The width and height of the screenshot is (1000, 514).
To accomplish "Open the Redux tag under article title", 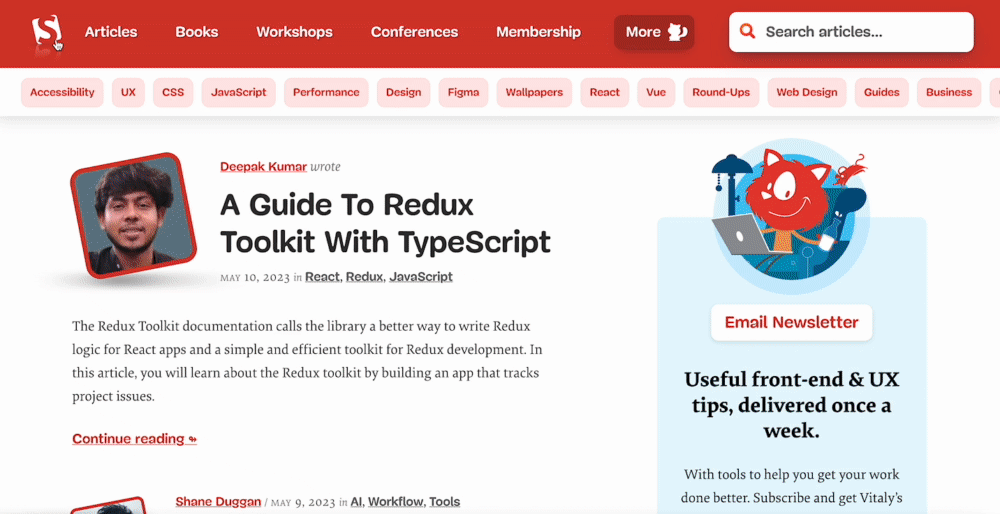I will pyautogui.click(x=364, y=277).
